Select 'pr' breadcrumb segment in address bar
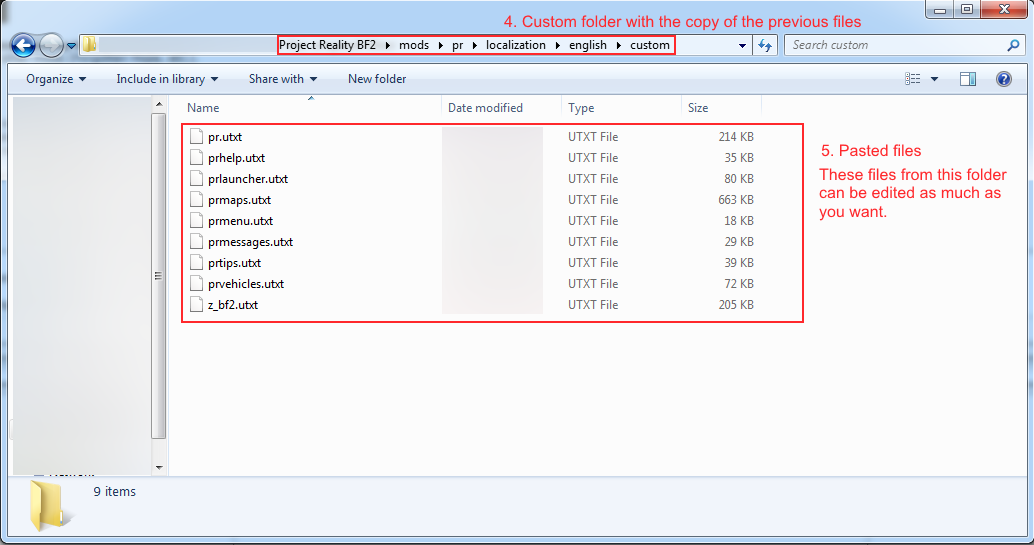 tap(458, 45)
